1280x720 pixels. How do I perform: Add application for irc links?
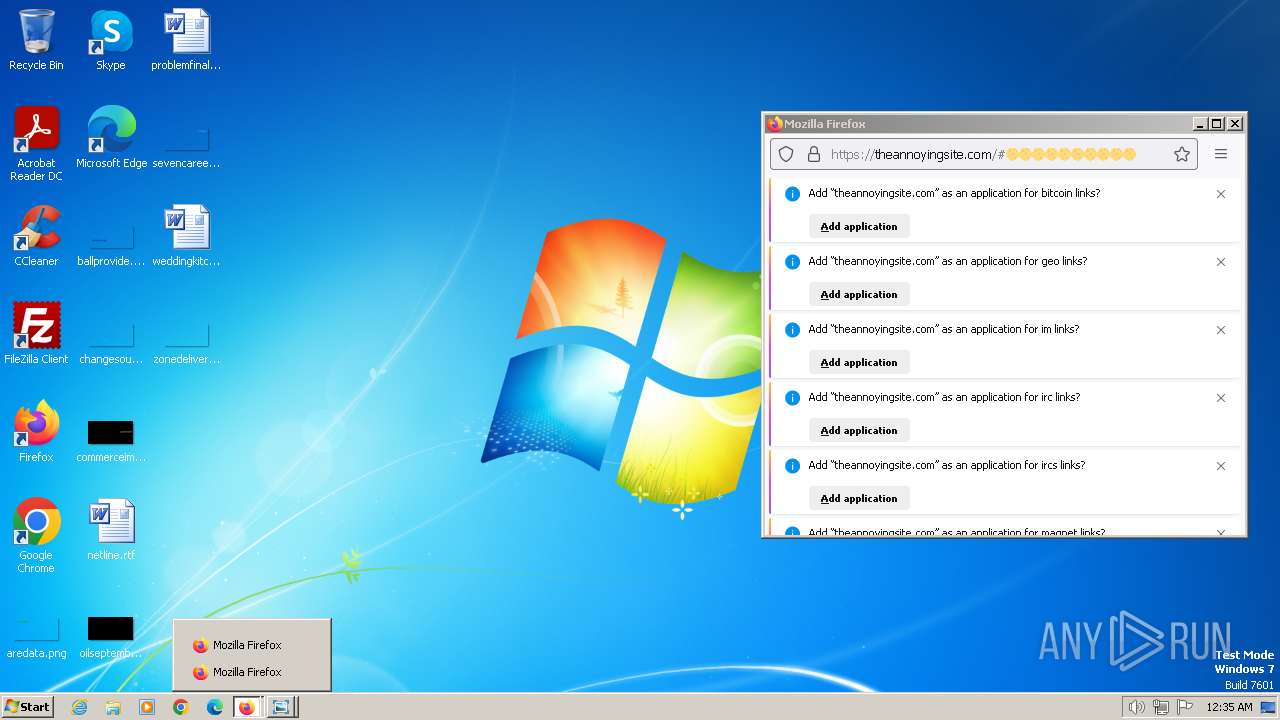point(859,430)
